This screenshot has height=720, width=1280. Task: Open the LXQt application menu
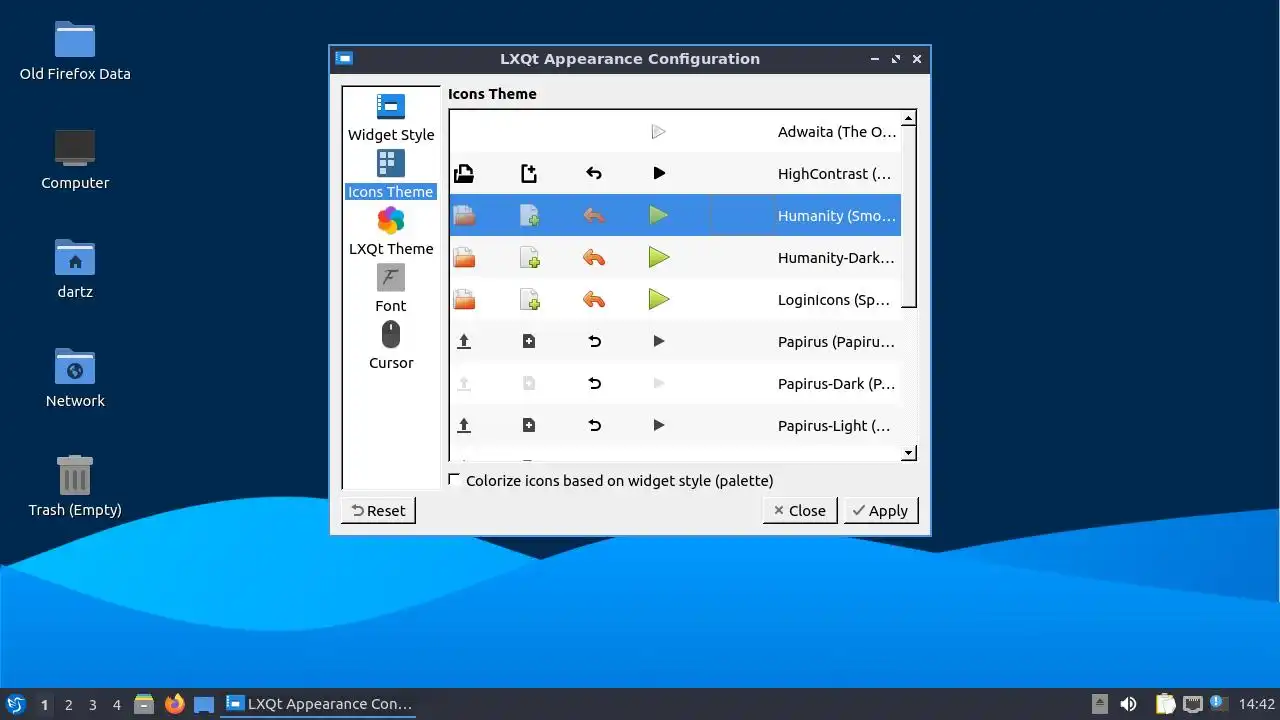[16, 704]
